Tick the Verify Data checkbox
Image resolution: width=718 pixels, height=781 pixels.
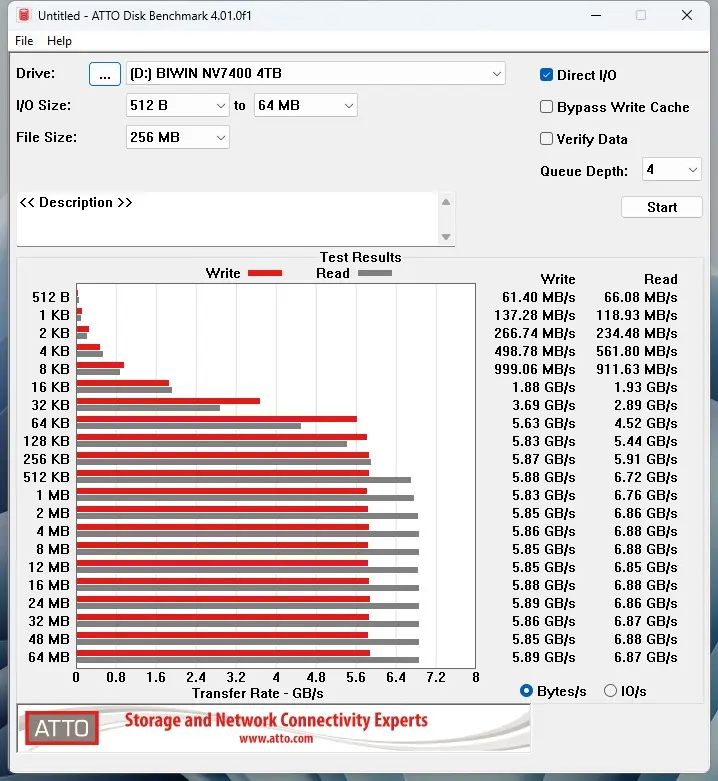(x=547, y=139)
